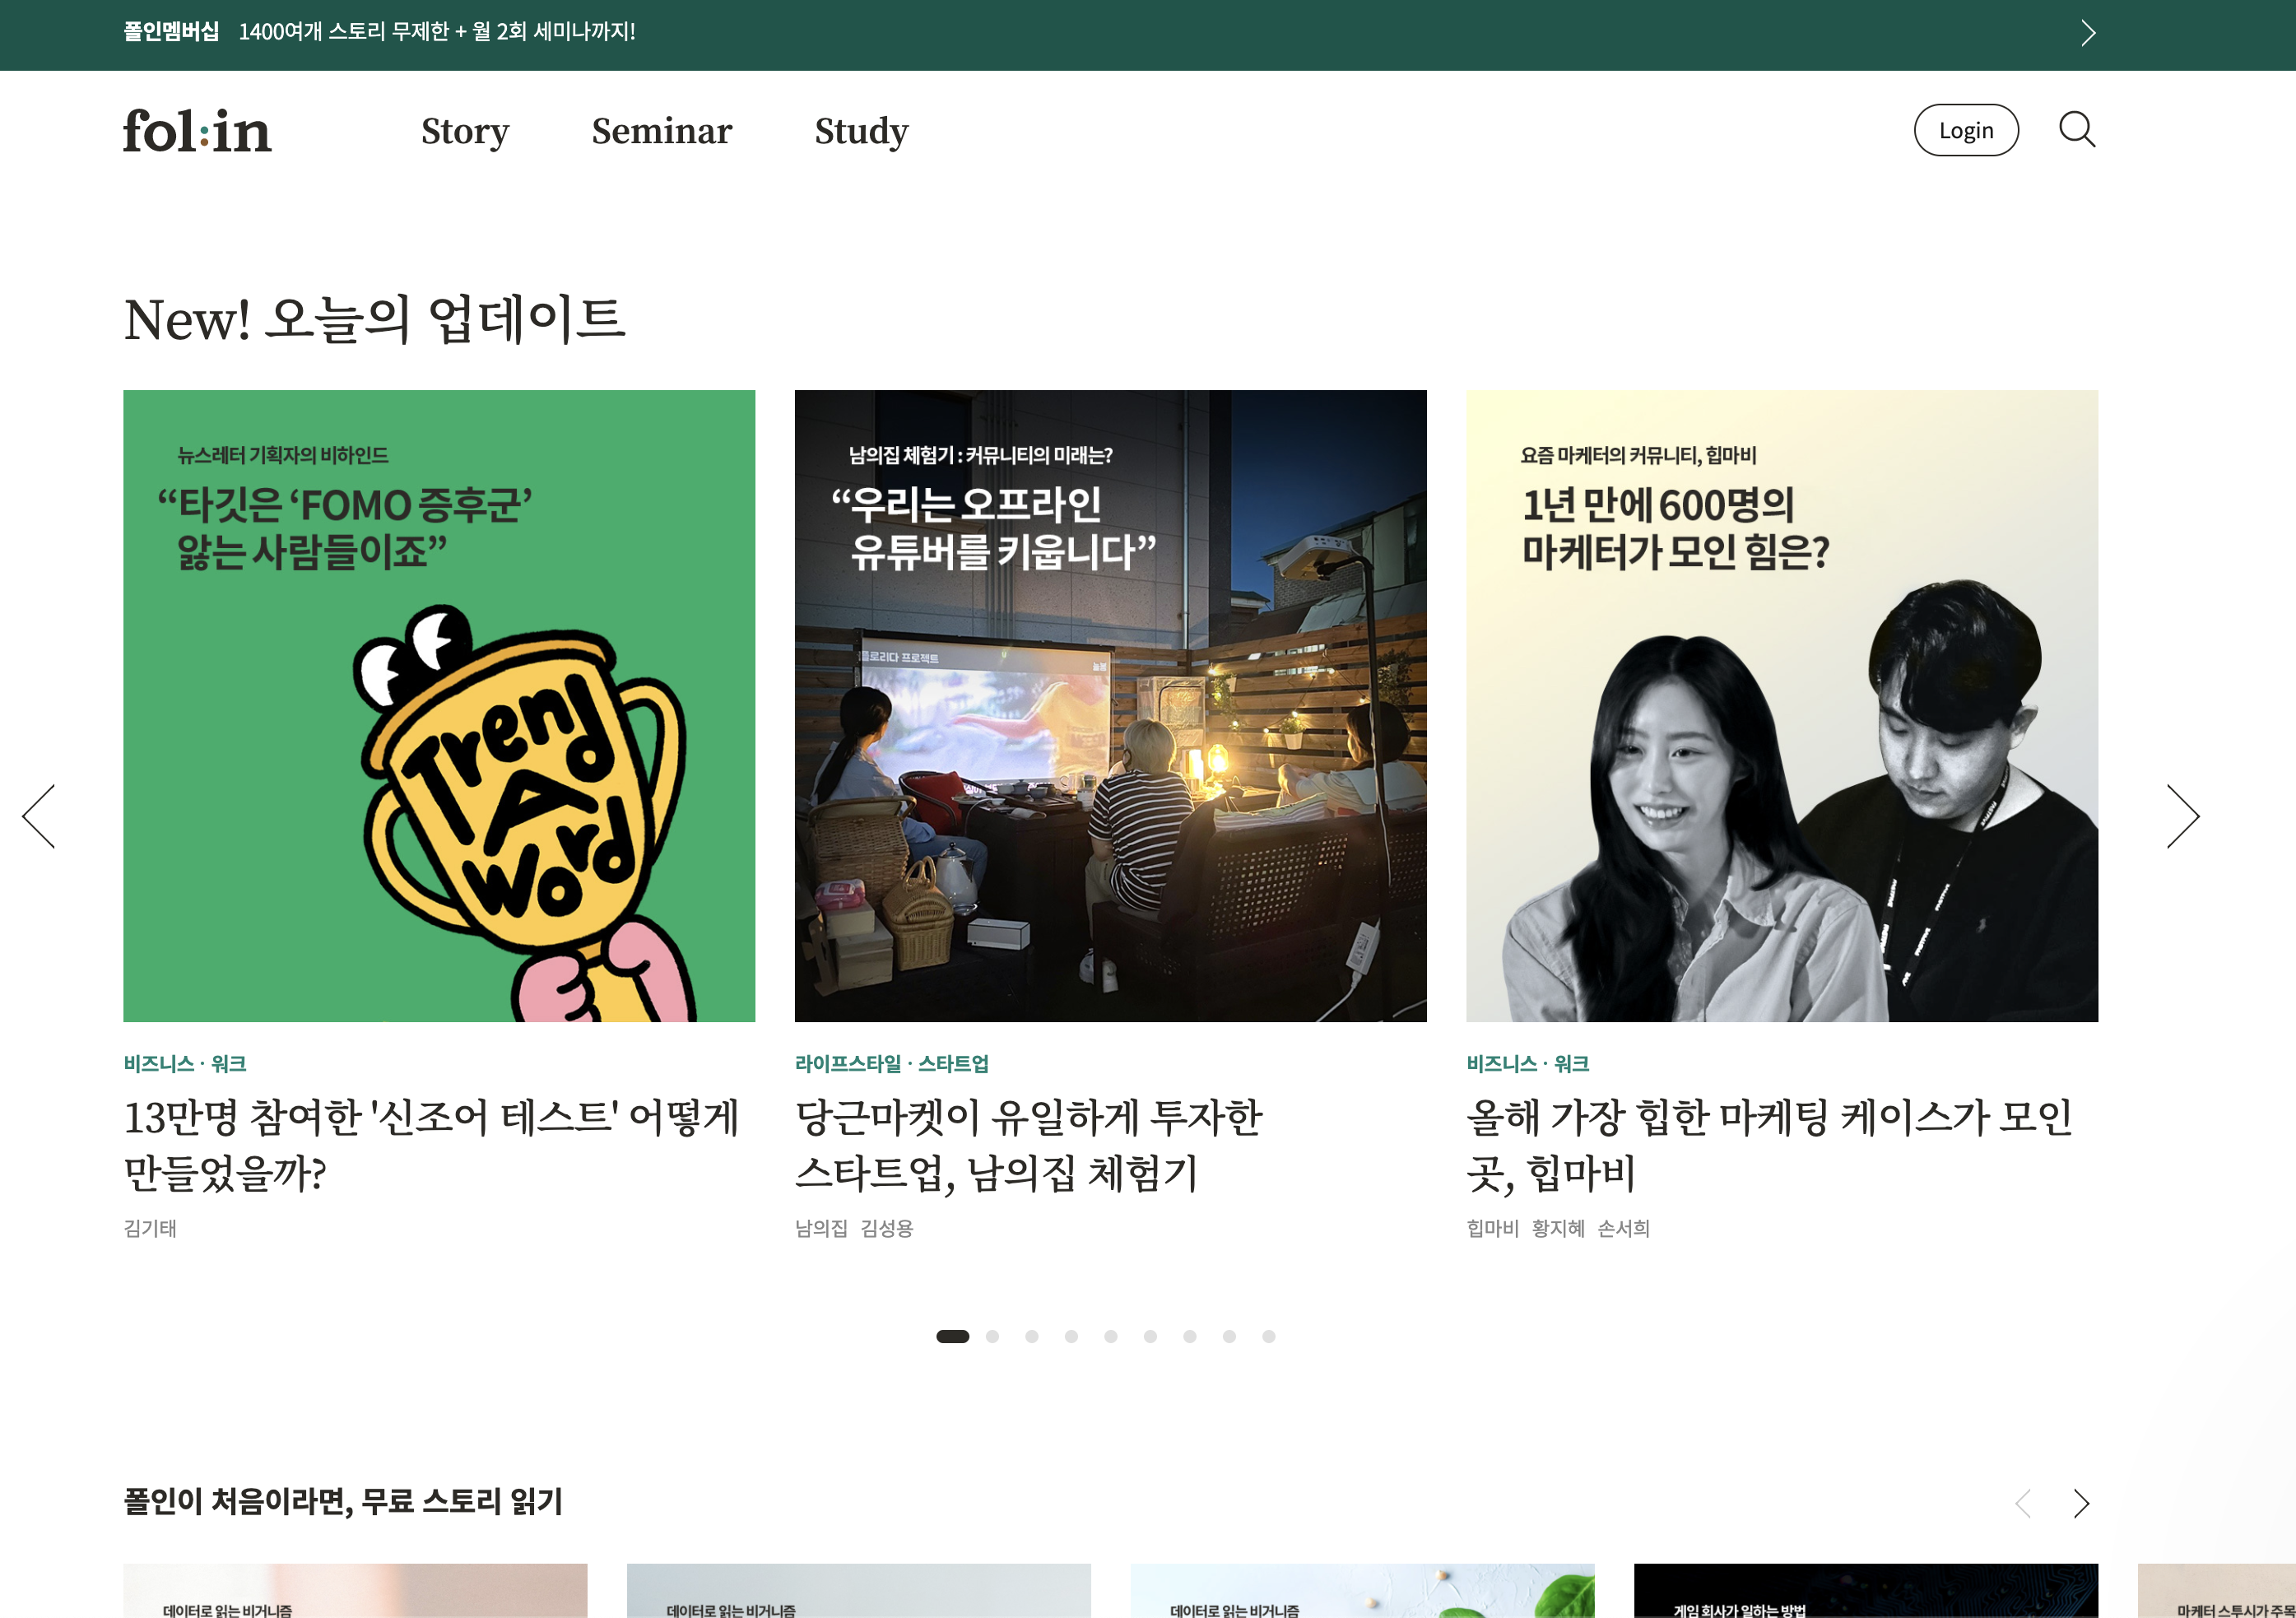The width and height of the screenshot is (2296, 1618).
Task: Open the 라이프스타일 · 스타트업 category link
Action: (891, 1063)
